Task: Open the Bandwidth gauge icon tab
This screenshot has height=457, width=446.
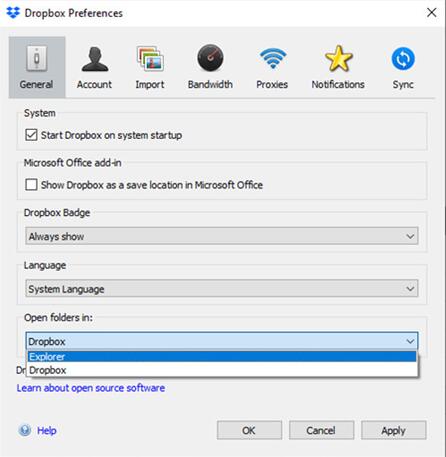Action: pyautogui.click(x=210, y=58)
